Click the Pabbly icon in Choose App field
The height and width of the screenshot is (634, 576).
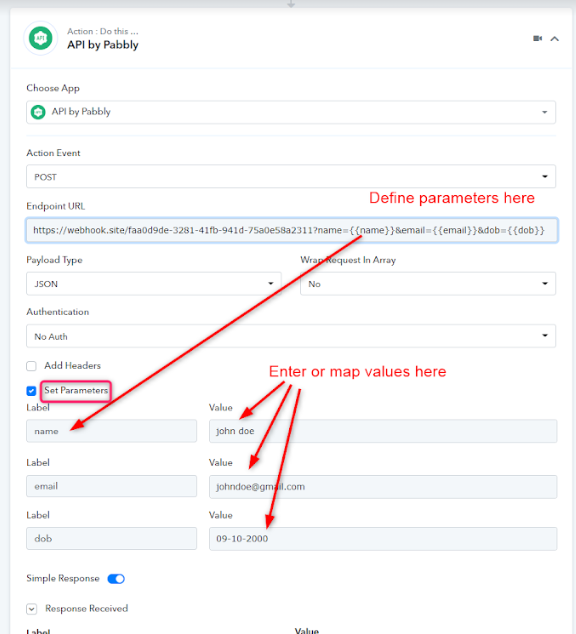[x=38, y=112]
